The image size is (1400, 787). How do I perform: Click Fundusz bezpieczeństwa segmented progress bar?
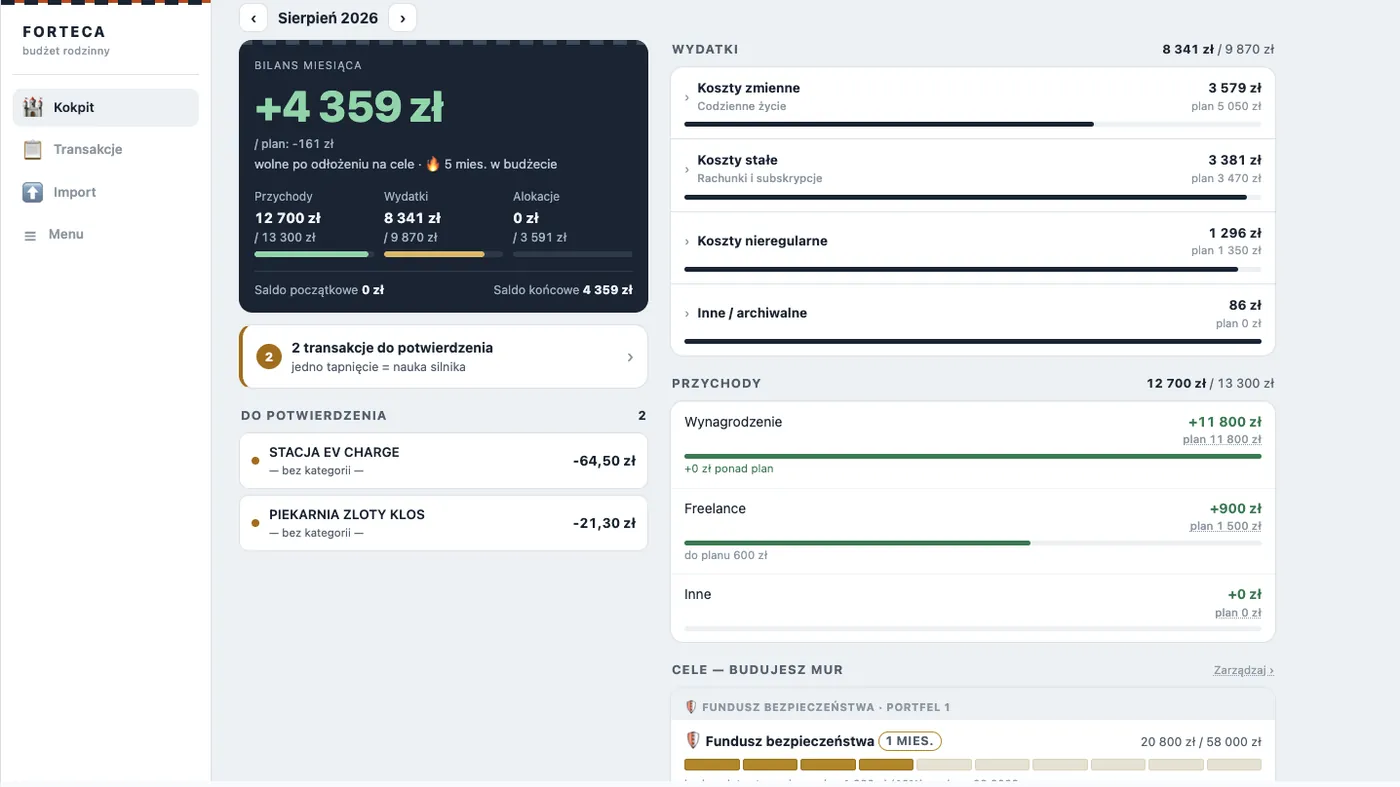[973, 765]
